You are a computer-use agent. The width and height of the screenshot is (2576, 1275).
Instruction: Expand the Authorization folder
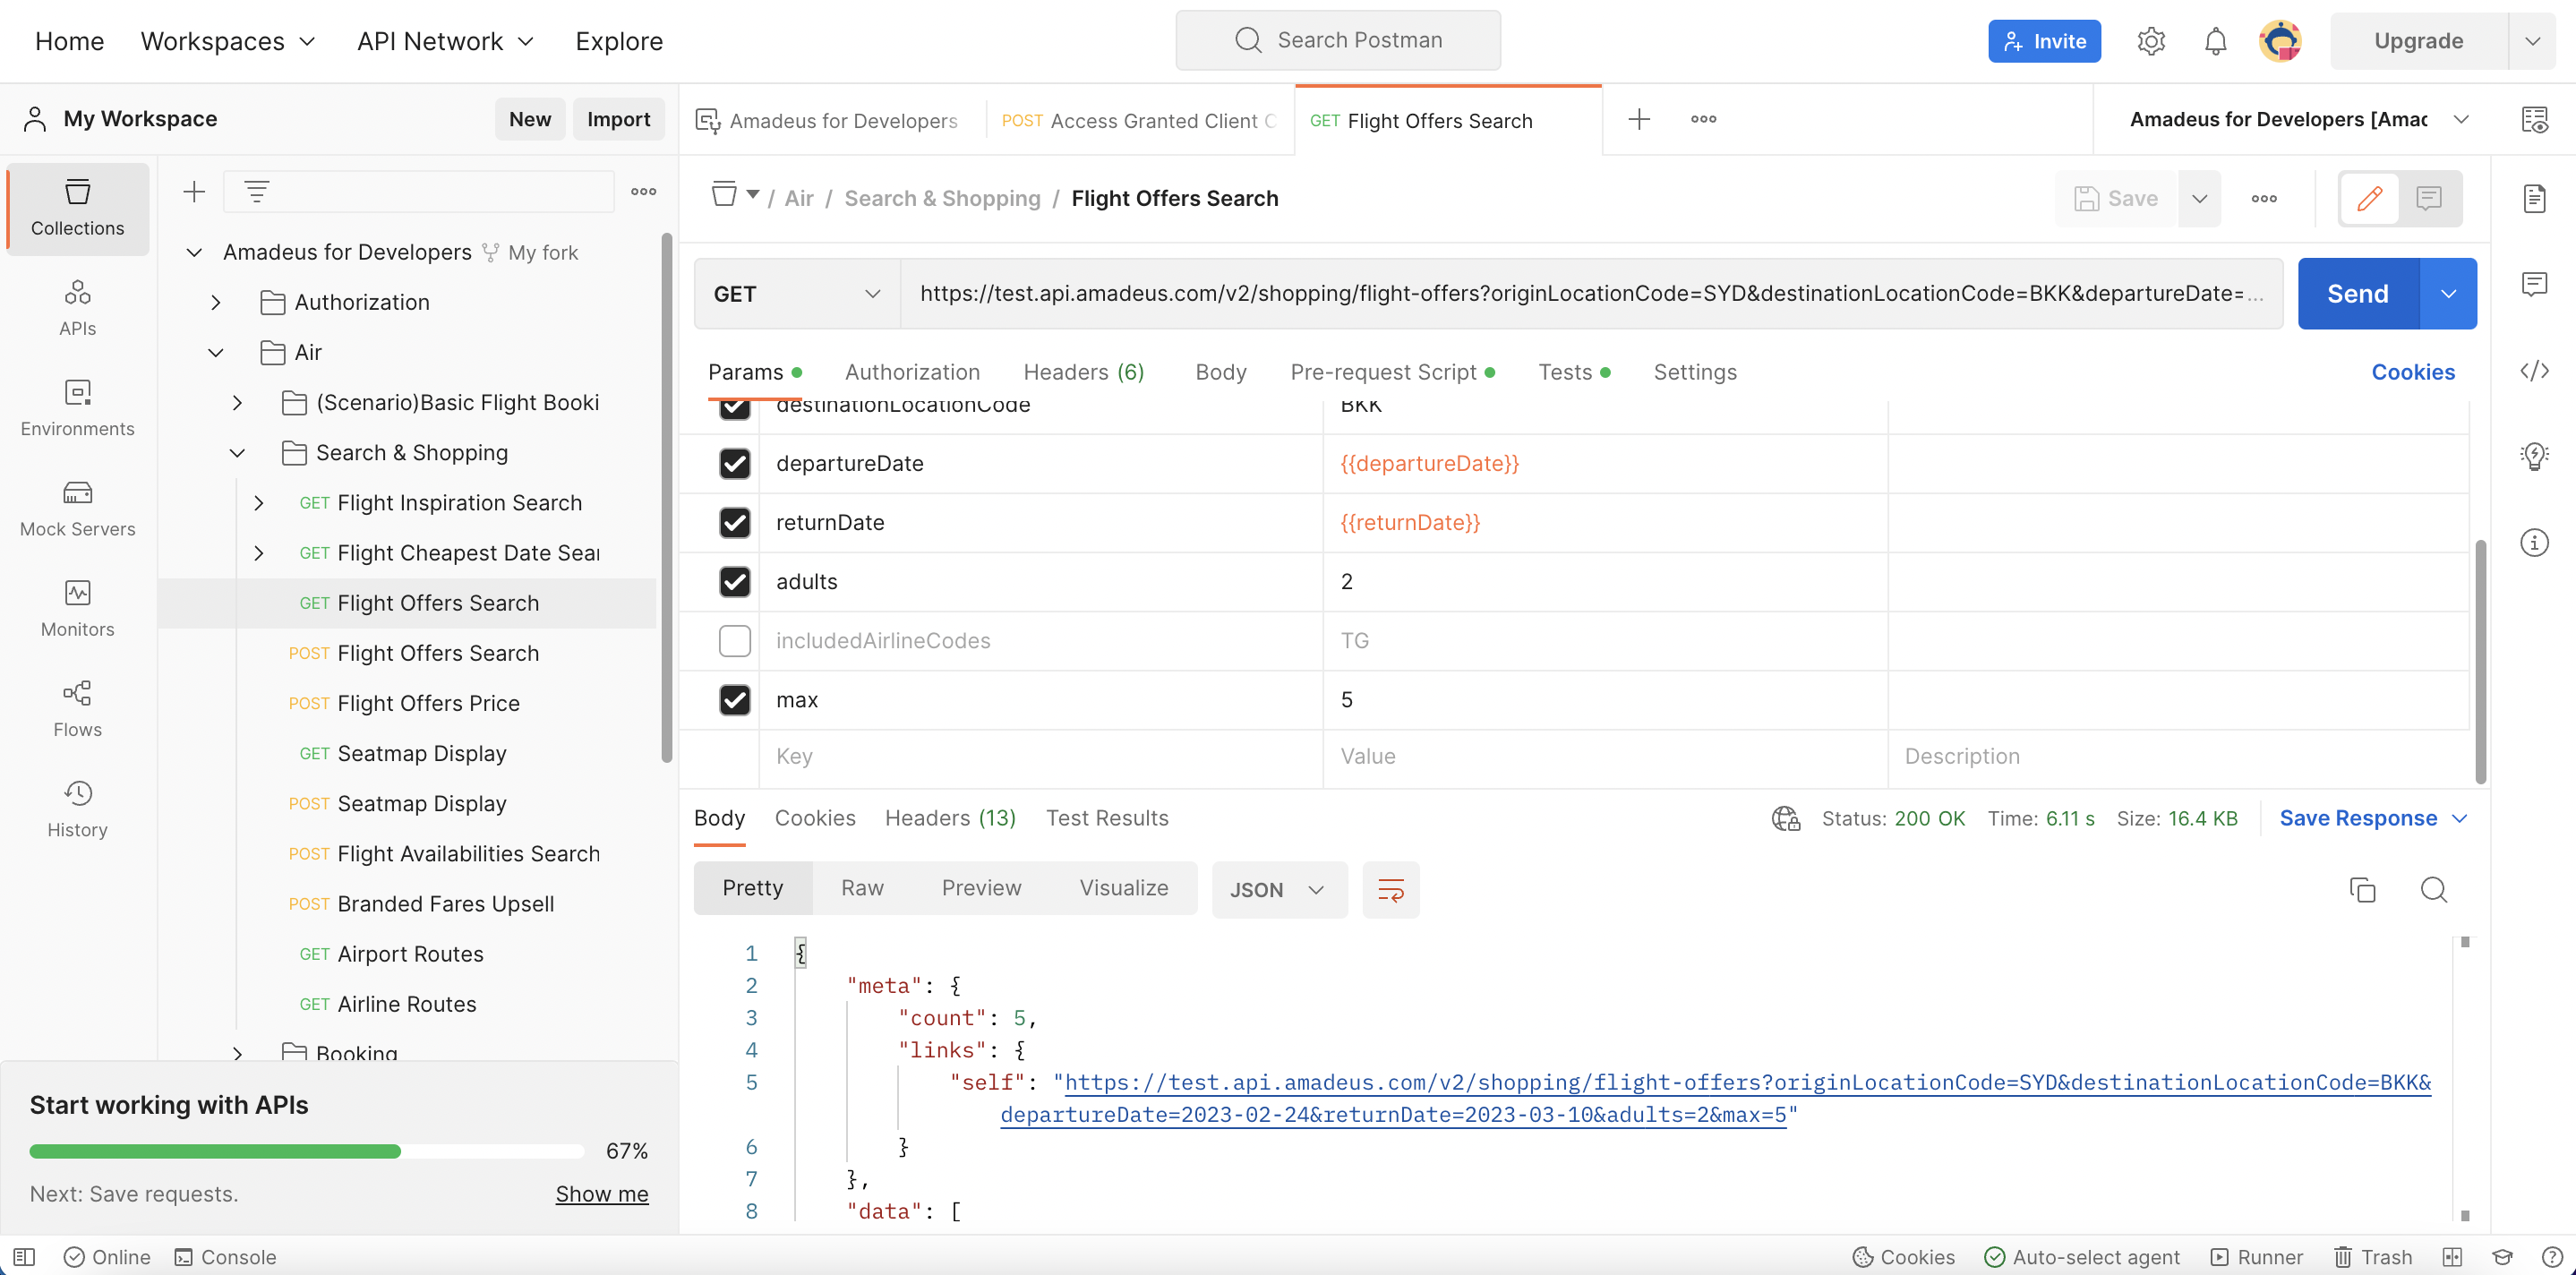215,302
